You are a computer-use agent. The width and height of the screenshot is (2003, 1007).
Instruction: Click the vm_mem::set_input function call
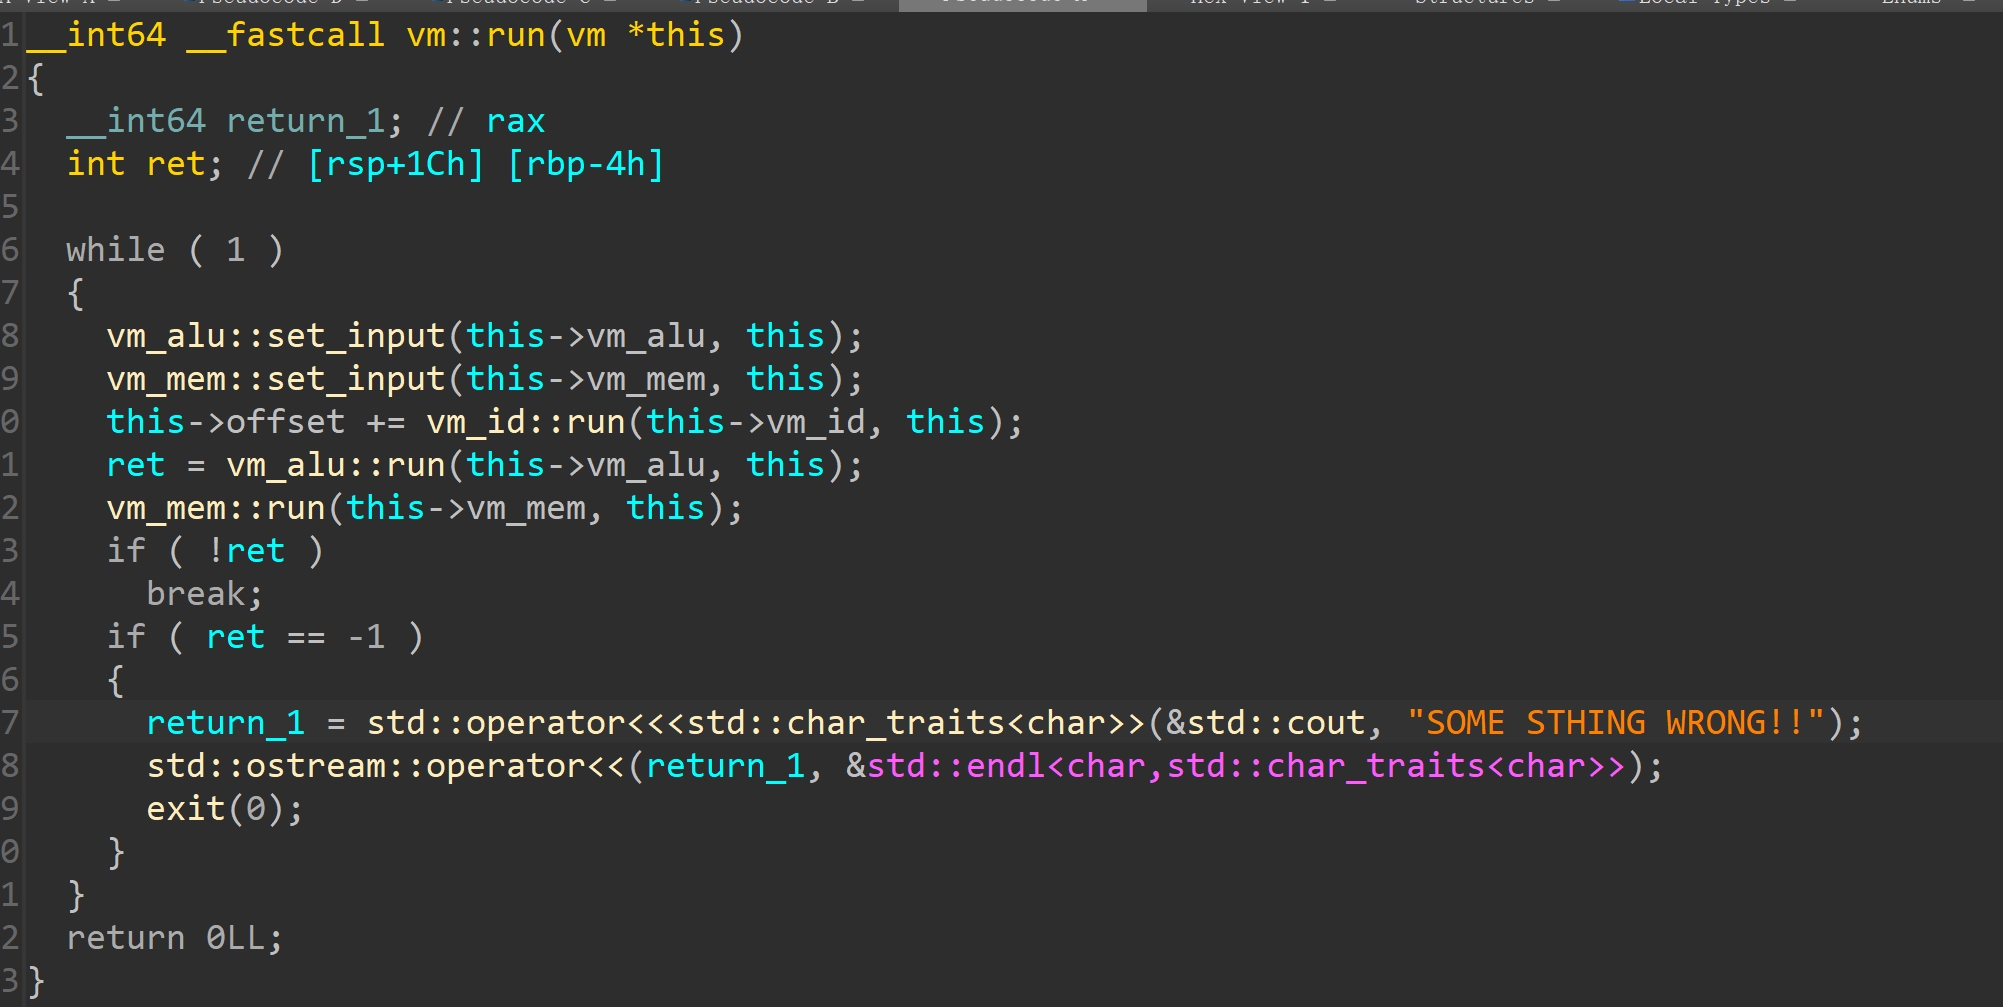(275, 379)
